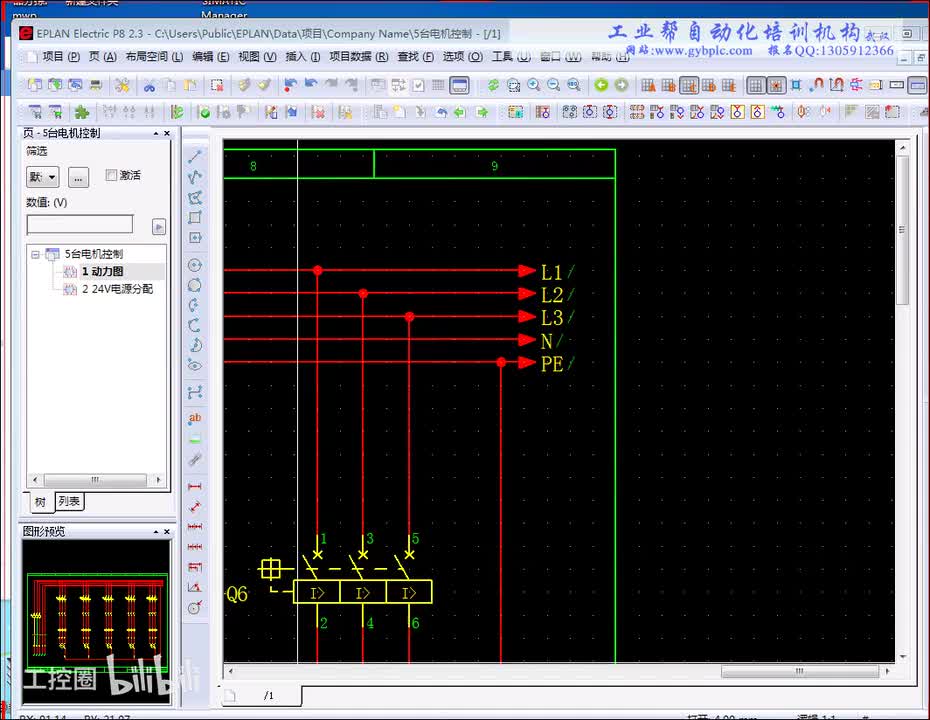This screenshot has height=720, width=930.
Task: Click the Cut scissors icon
Action: tap(150, 86)
